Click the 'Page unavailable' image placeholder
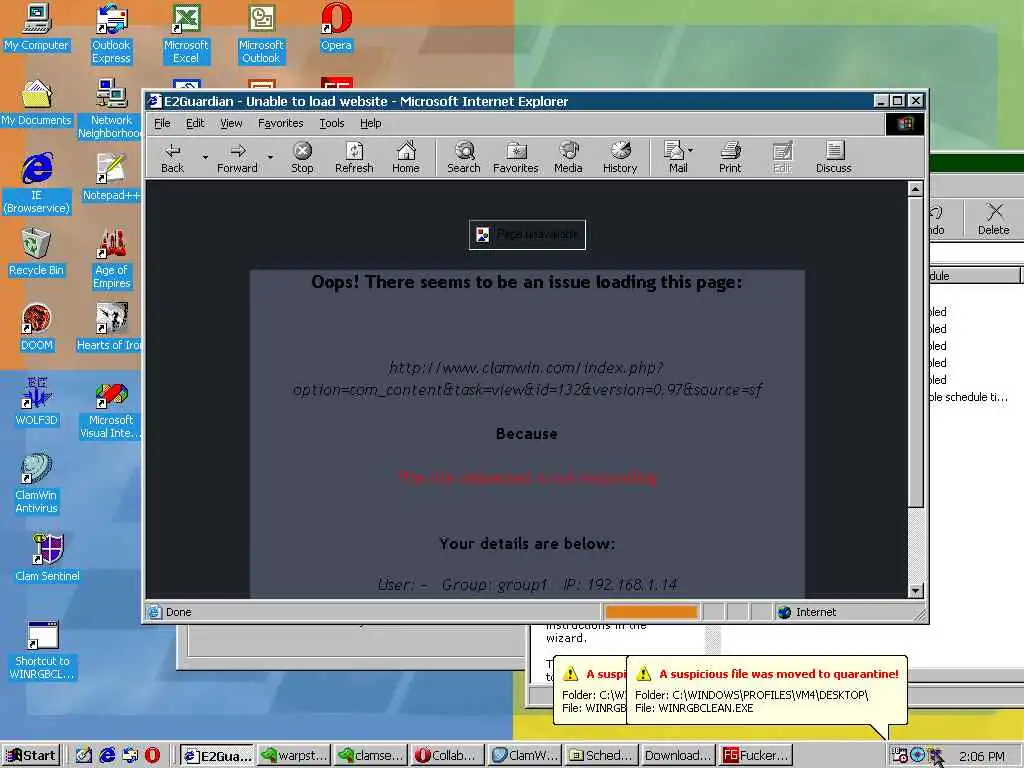The image size is (1024, 768). [x=527, y=234]
